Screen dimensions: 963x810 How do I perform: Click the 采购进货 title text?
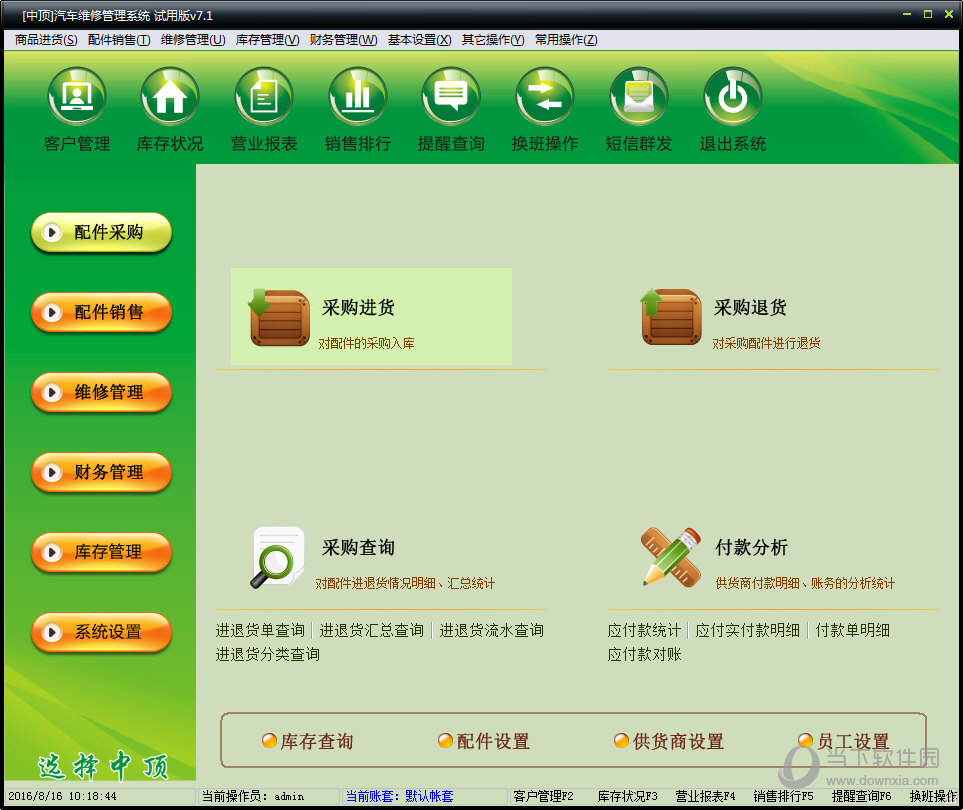pyautogui.click(x=359, y=307)
